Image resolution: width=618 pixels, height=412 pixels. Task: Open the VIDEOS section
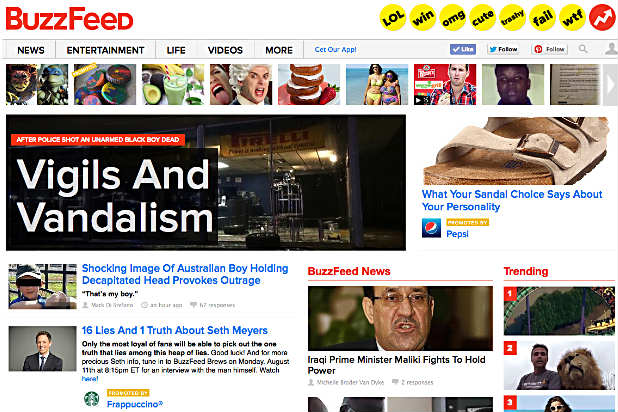pos(225,50)
